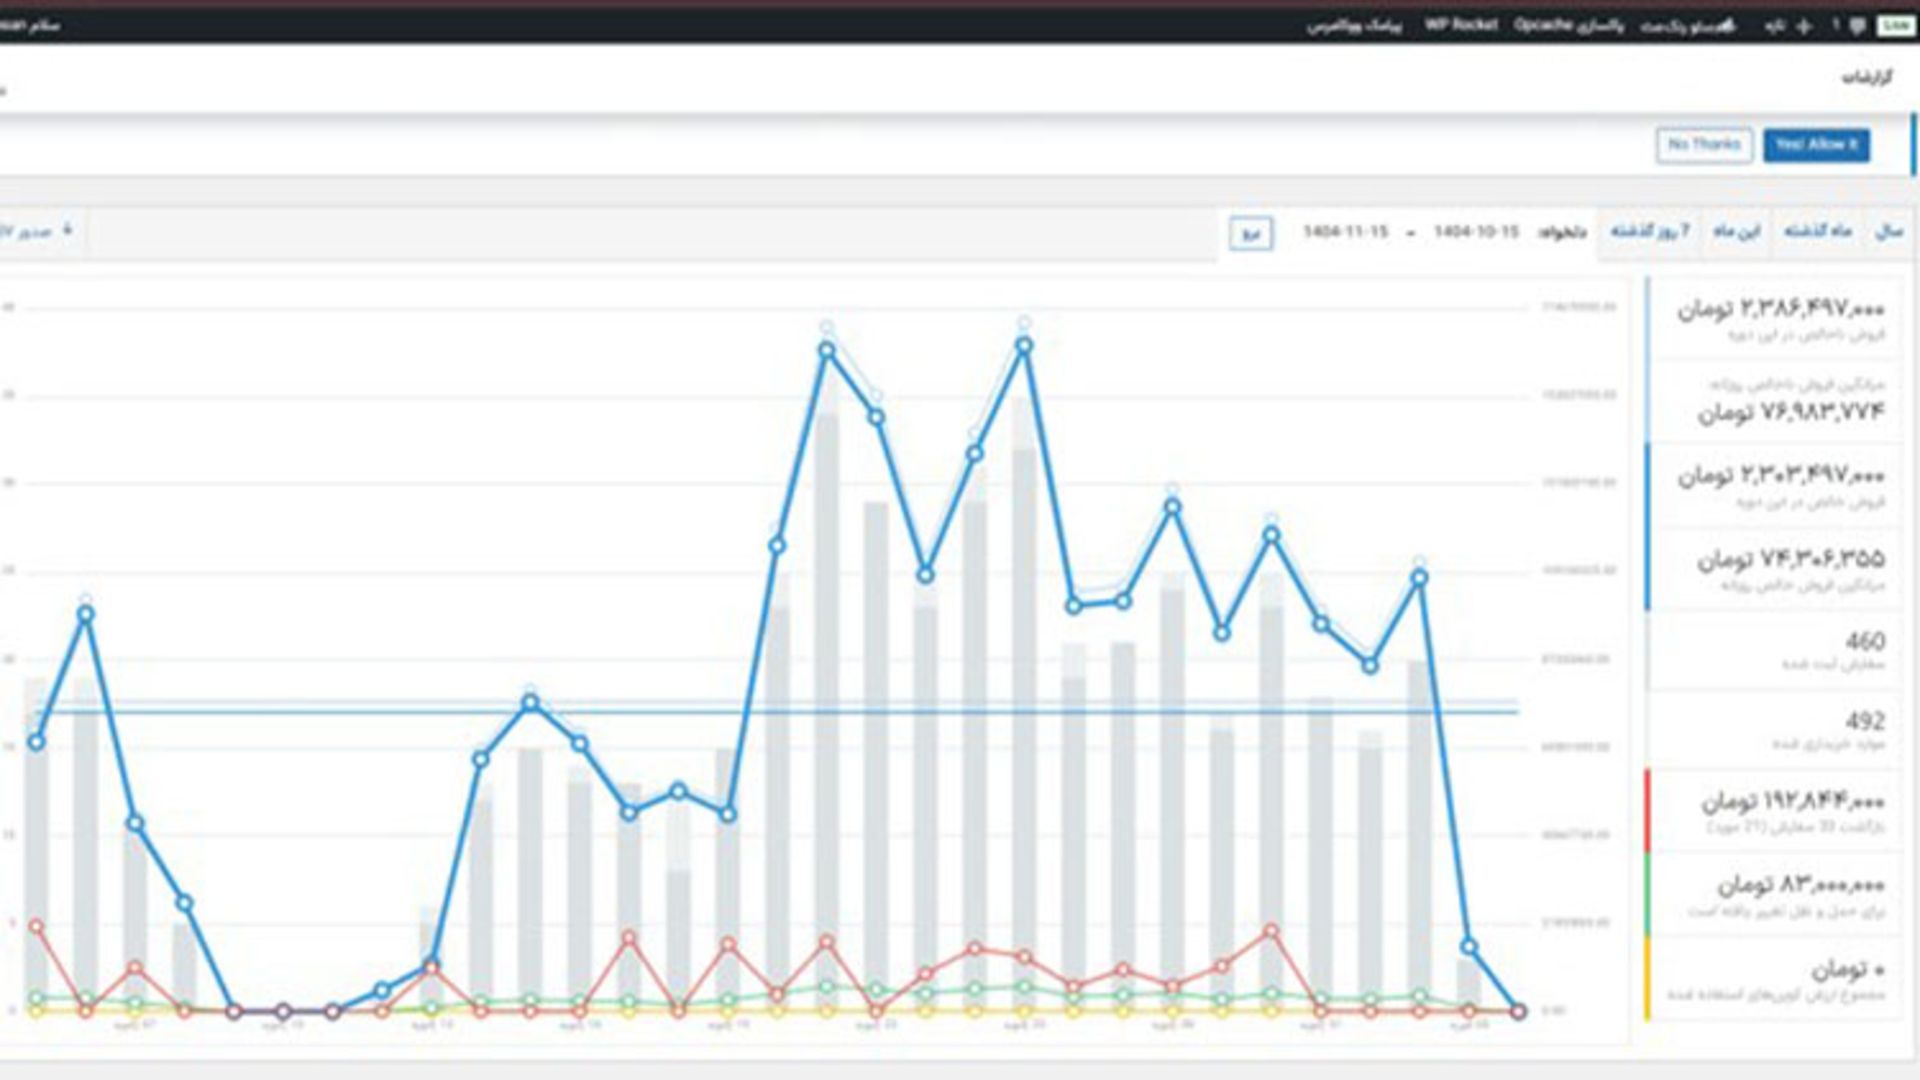This screenshot has width=1920, height=1080.
Task: Click the plus icon for new content
Action: point(1804,26)
